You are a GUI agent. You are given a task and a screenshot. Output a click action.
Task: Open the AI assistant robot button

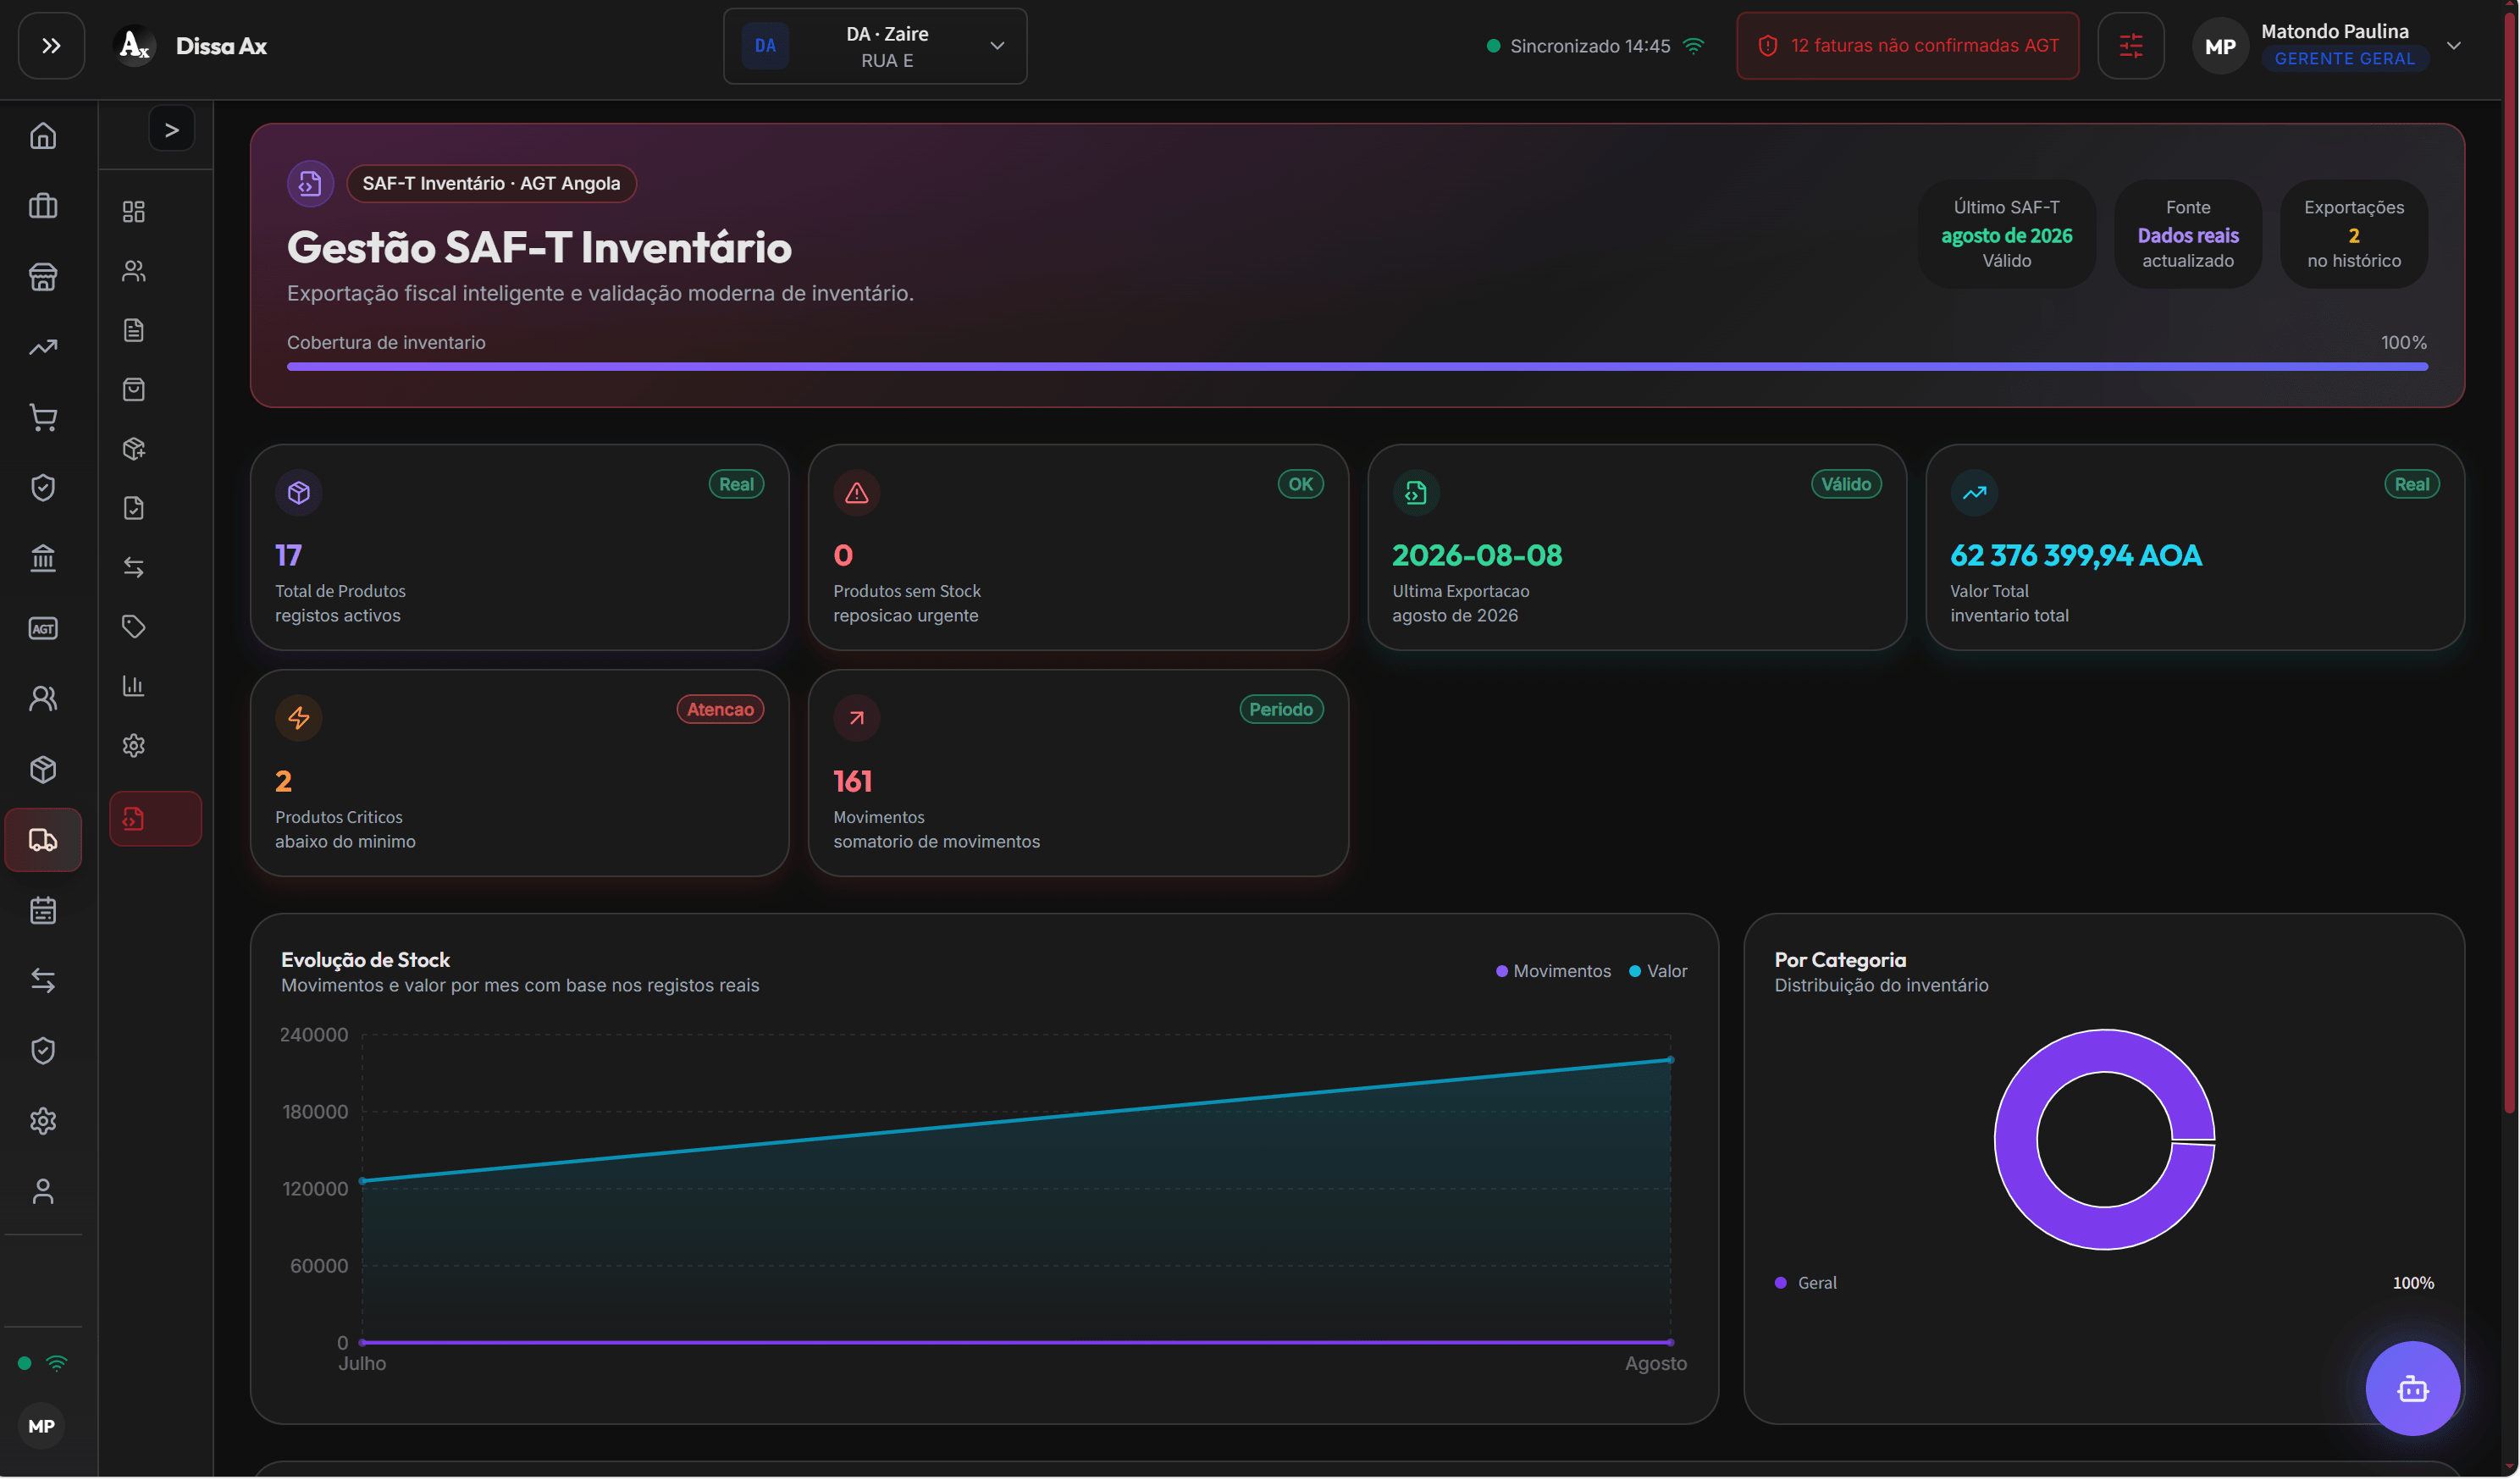click(2412, 1389)
